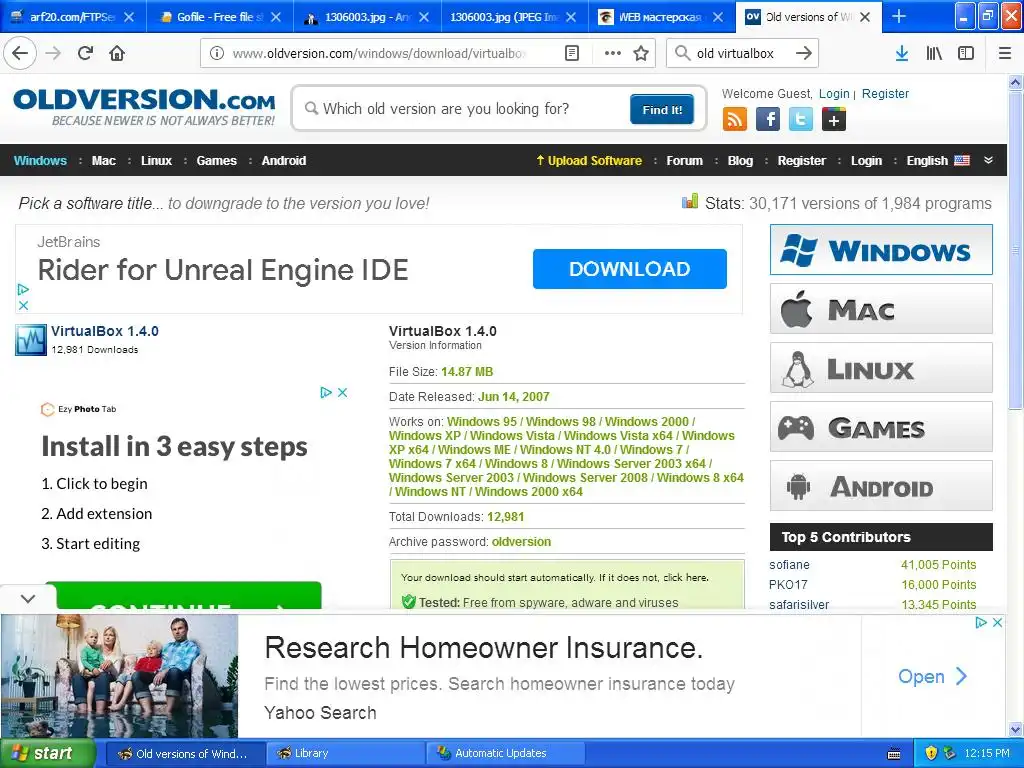Open the Google Plus icon
Image resolution: width=1024 pixels, height=768 pixels.
(x=834, y=120)
